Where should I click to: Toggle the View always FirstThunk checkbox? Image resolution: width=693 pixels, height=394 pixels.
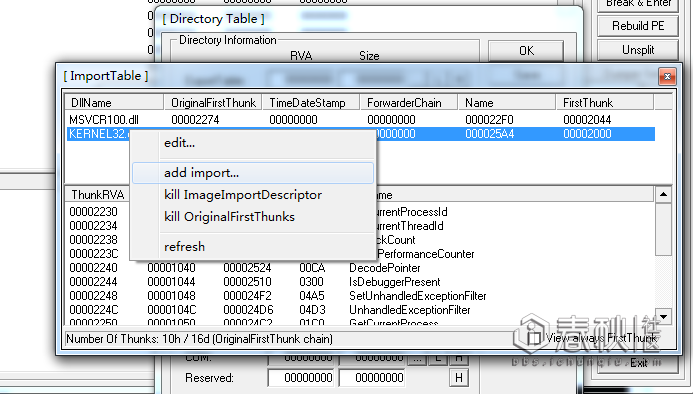(533, 338)
